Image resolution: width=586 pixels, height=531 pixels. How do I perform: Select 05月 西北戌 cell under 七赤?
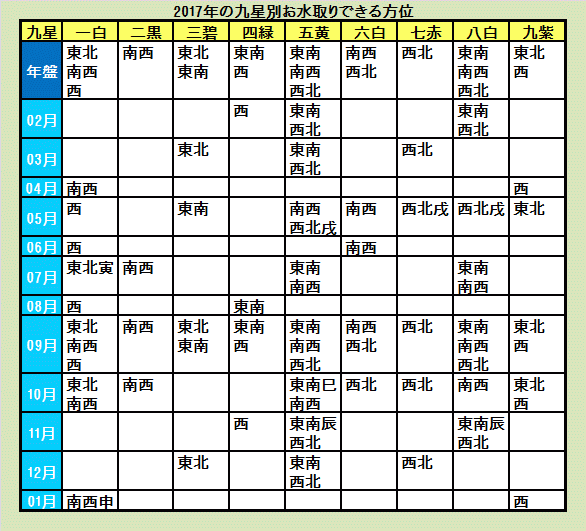click(425, 217)
